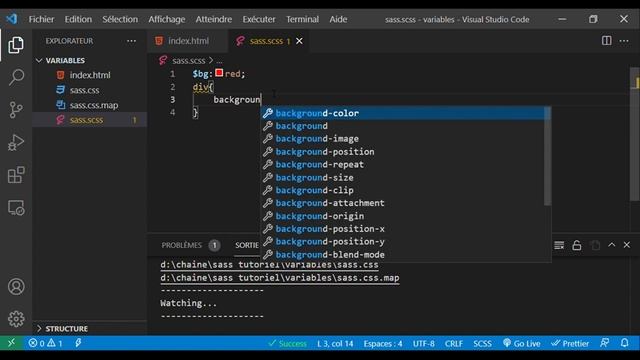Open Explorer panel More Actions ellipsis
640x360 pixels.
pyautogui.click(x=131, y=41)
